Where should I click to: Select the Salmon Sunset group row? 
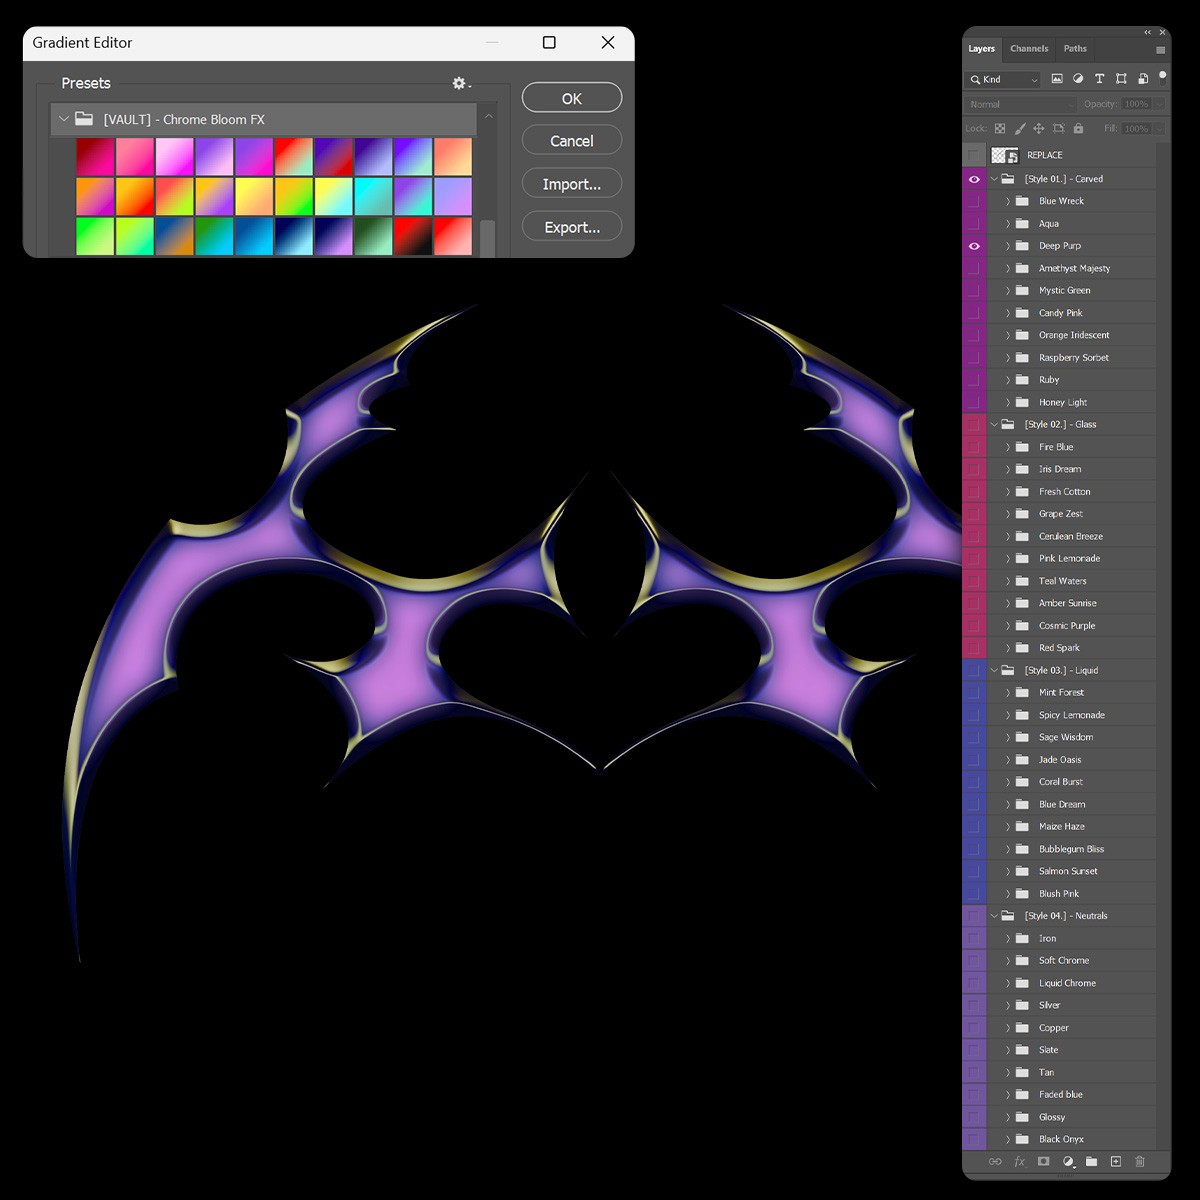(x=1071, y=871)
